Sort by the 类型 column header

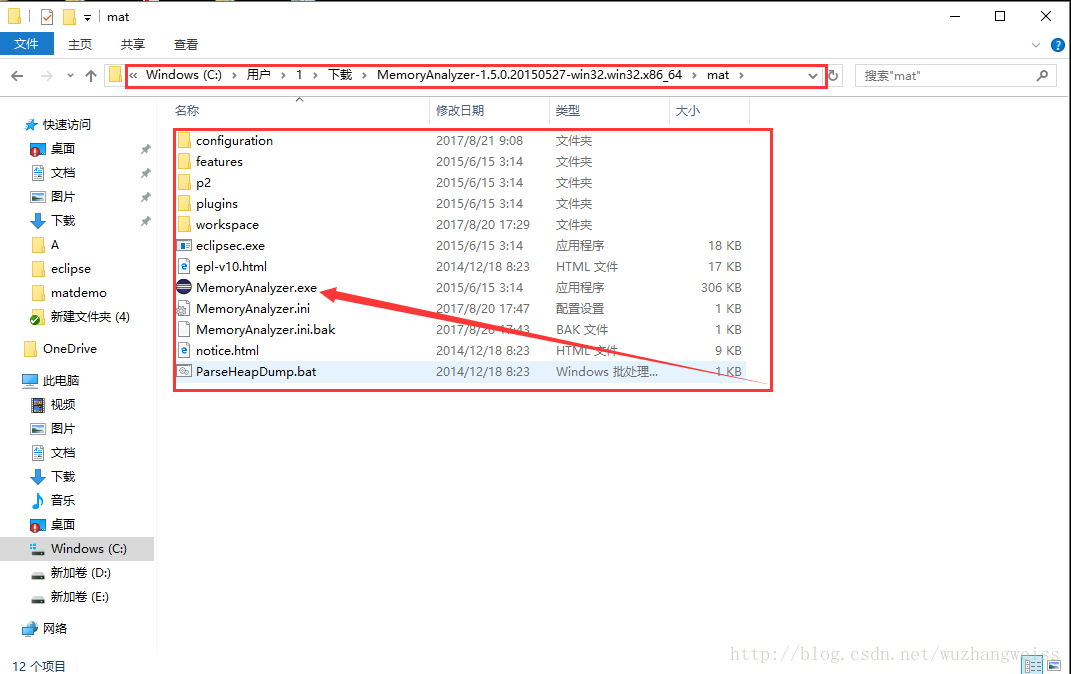(x=568, y=111)
